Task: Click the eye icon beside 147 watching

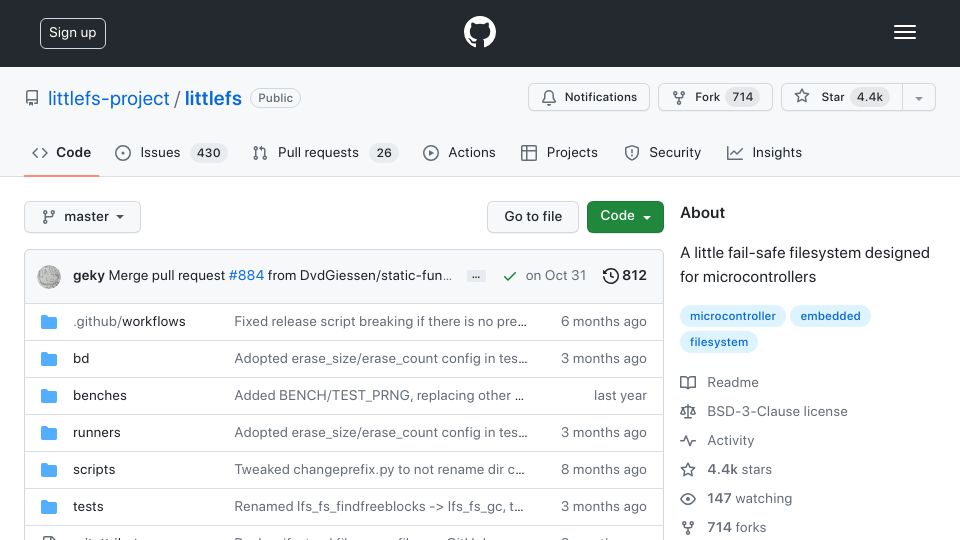Action: 688,499
